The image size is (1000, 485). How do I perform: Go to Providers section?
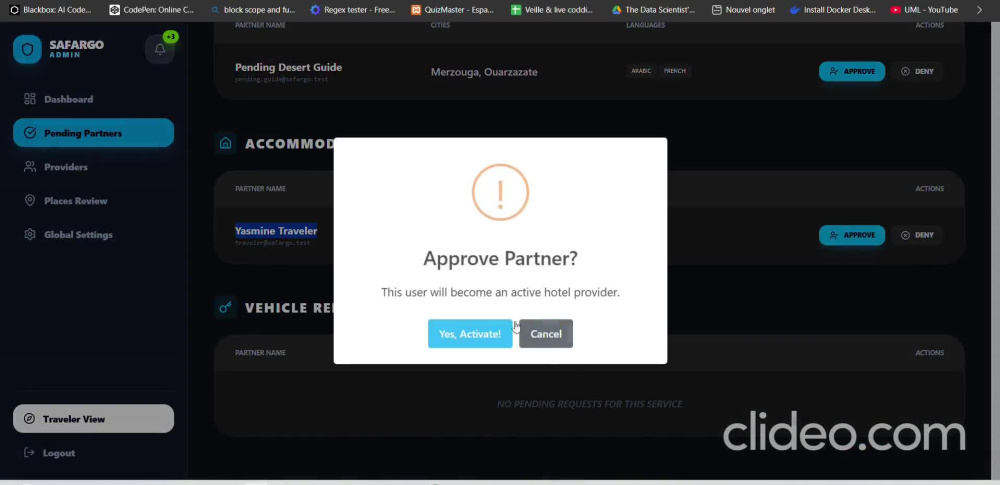(66, 167)
